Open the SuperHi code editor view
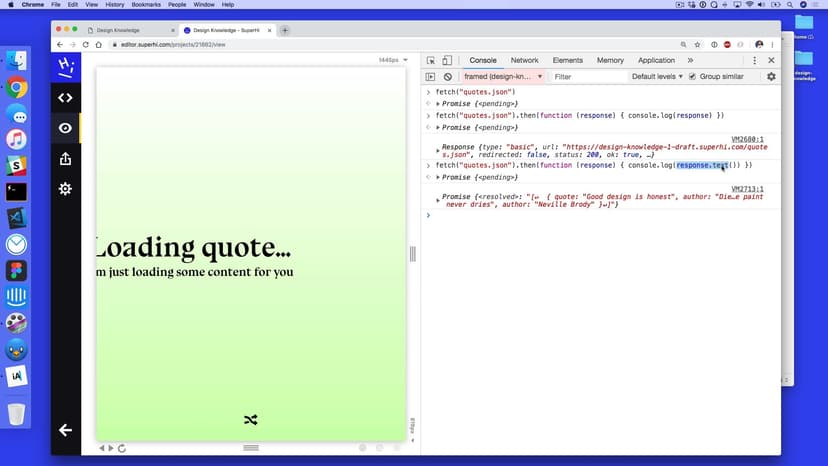Screen dimensions: 828x466 pyautogui.click(x=65, y=98)
